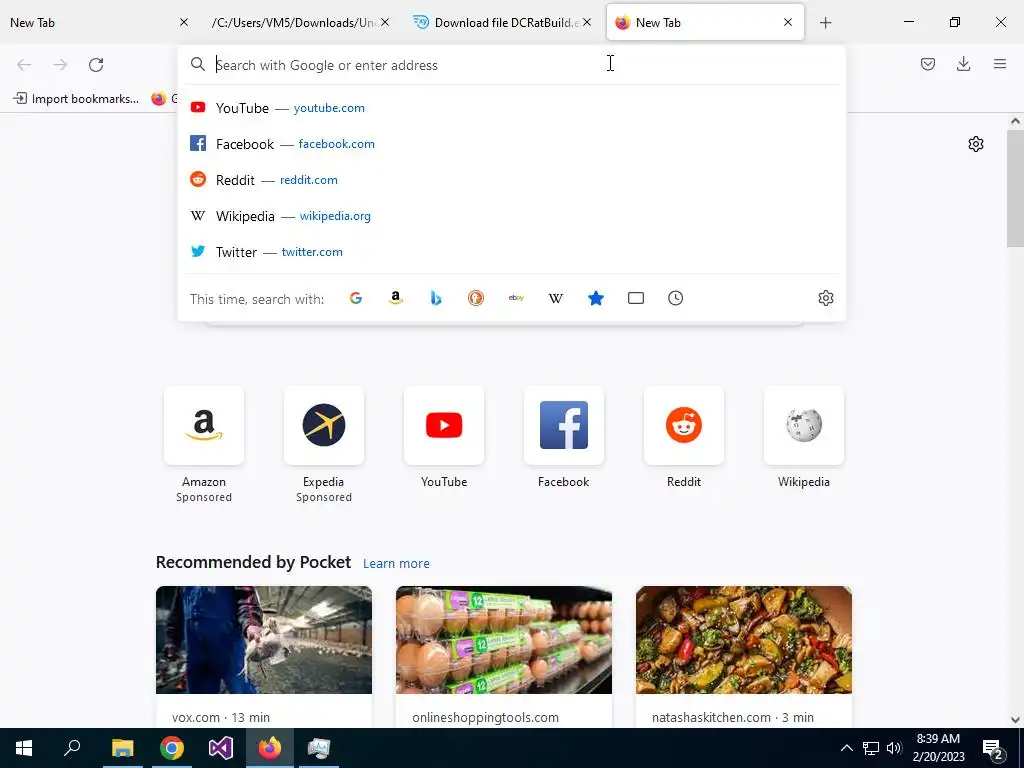Launch File Explorer from taskbar
Image resolution: width=1024 pixels, height=768 pixels.
pos(122,748)
